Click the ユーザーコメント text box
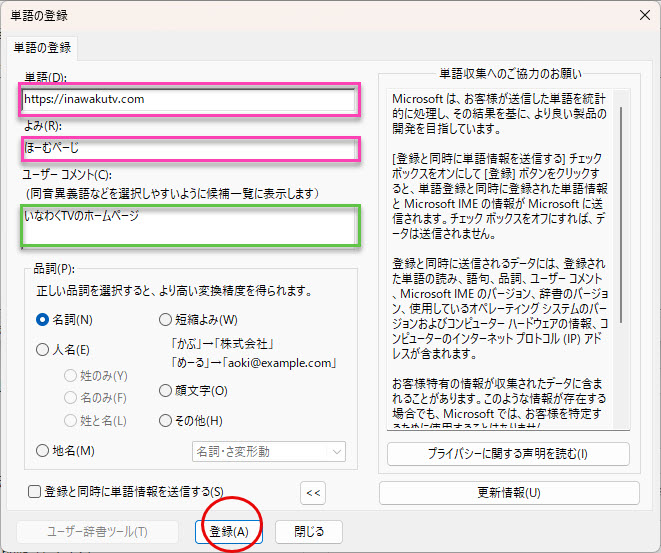This screenshot has width=661, height=553. point(190,225)
